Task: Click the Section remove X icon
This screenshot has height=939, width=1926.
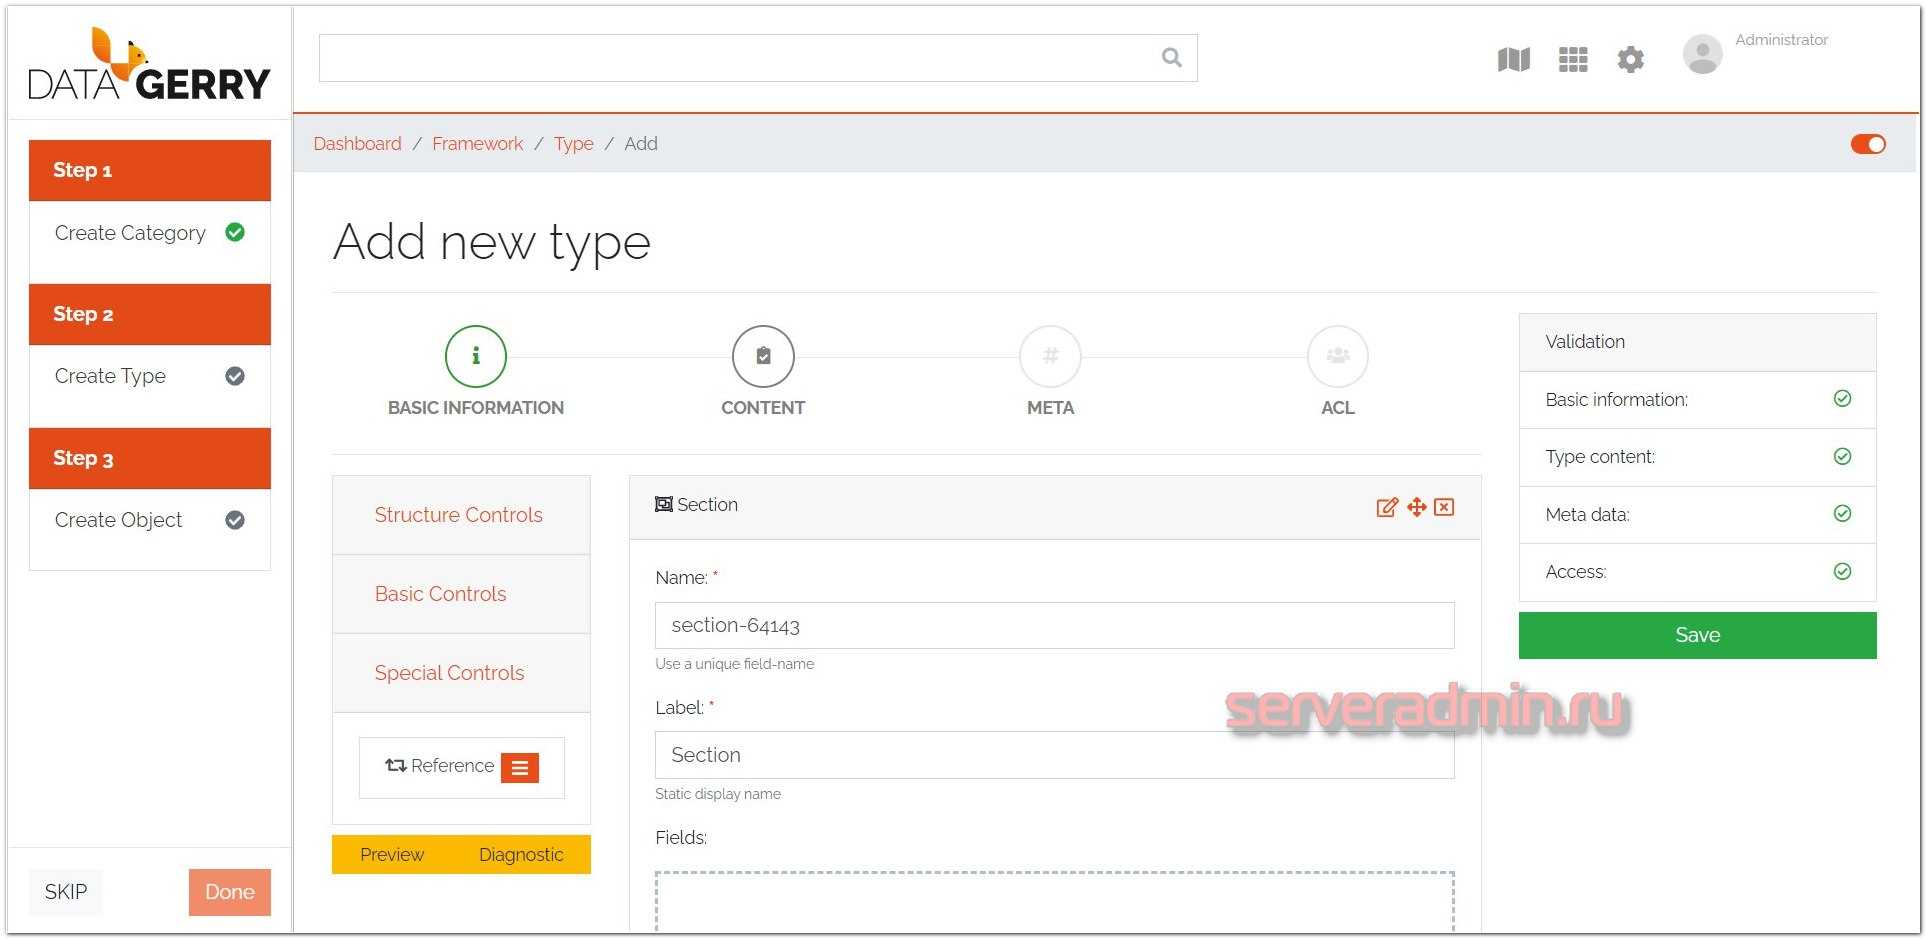Action: click(1444, 507)
